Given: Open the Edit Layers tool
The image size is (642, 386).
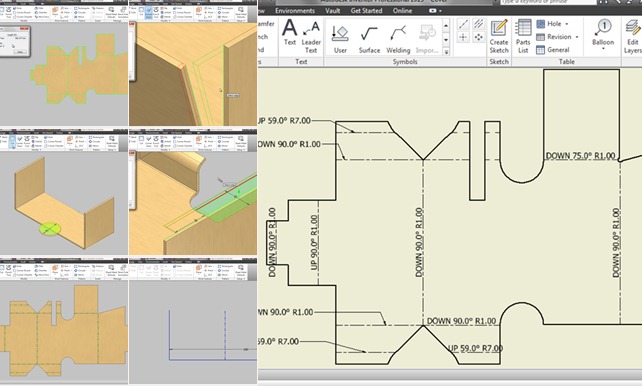Looking at the screenshot, I should 633,36.
